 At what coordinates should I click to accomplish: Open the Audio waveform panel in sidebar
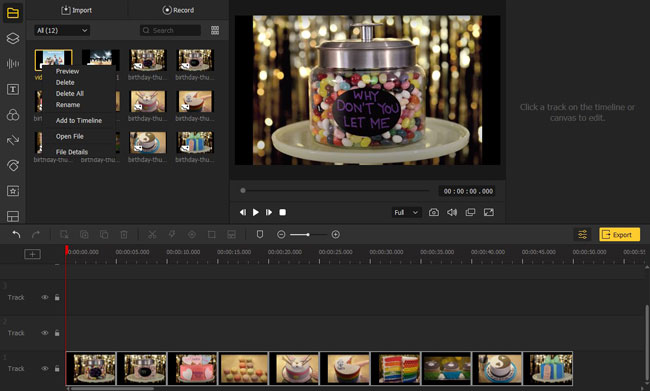coord(13,63)
